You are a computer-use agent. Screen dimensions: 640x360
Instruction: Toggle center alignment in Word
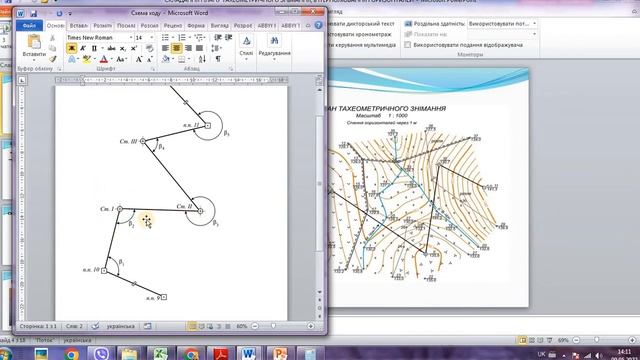[x=176, y=49]
